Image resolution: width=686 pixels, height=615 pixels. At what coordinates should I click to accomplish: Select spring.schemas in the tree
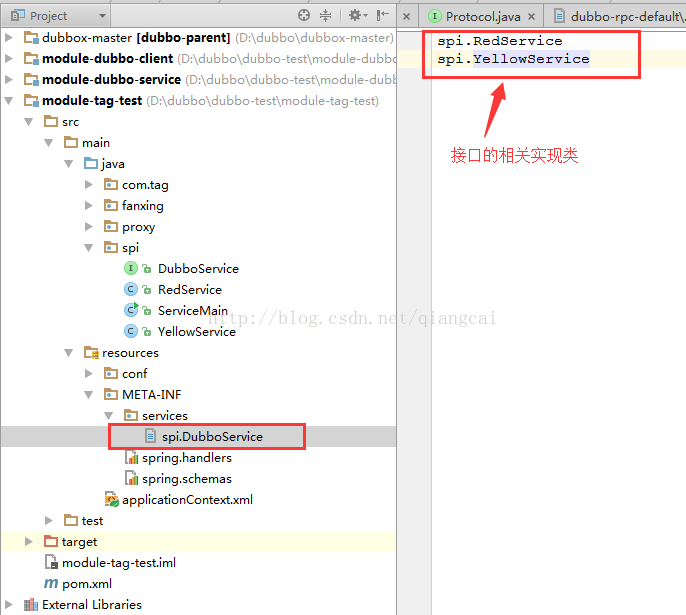pyautogui.click(x=187, y=479)
